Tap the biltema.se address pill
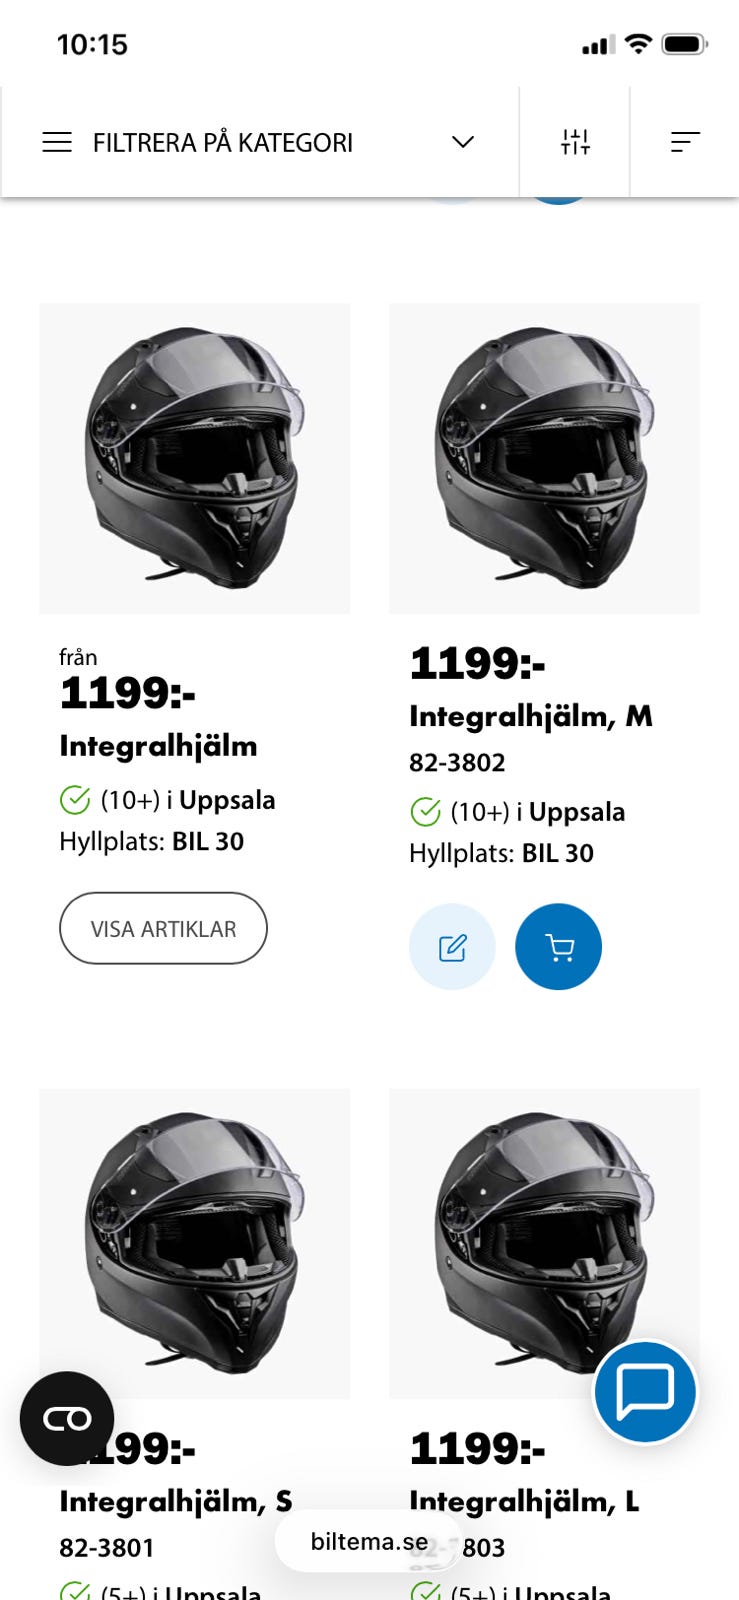This screenshot has width=739, height=1600. pos(368,1541)
